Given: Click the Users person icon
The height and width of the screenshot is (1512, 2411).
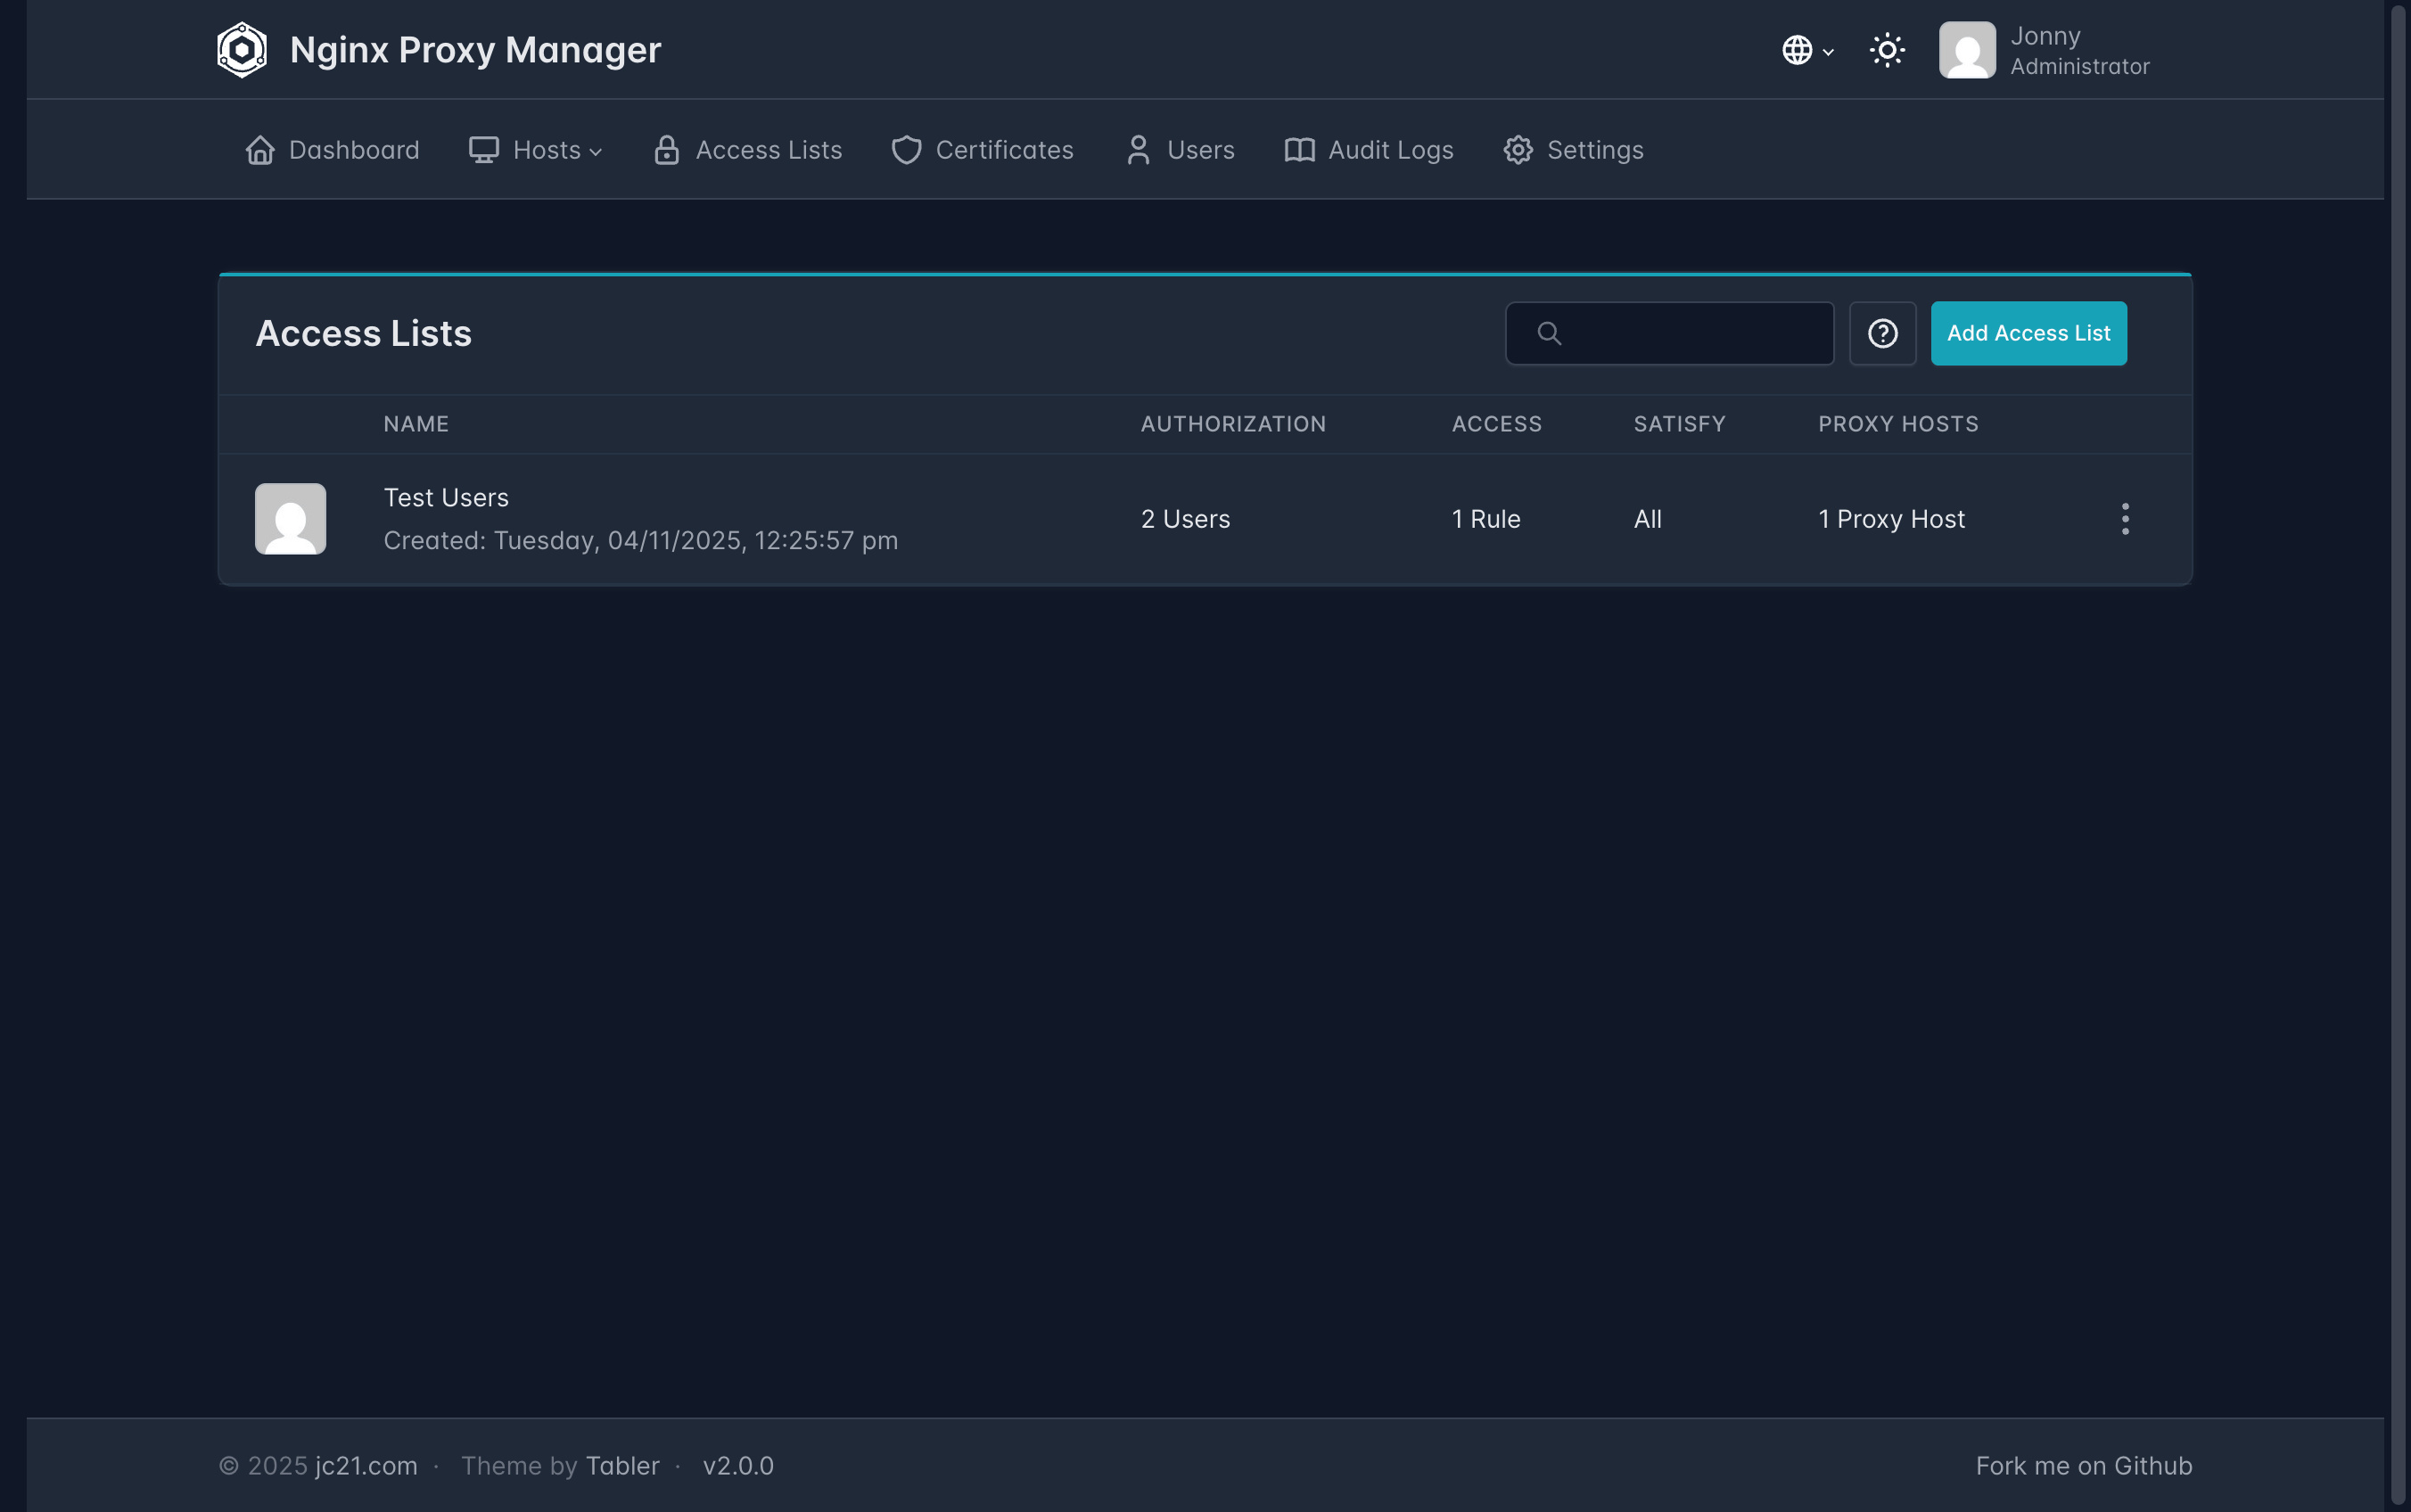Looking at the screenshot, I should tap(1138, 150).
